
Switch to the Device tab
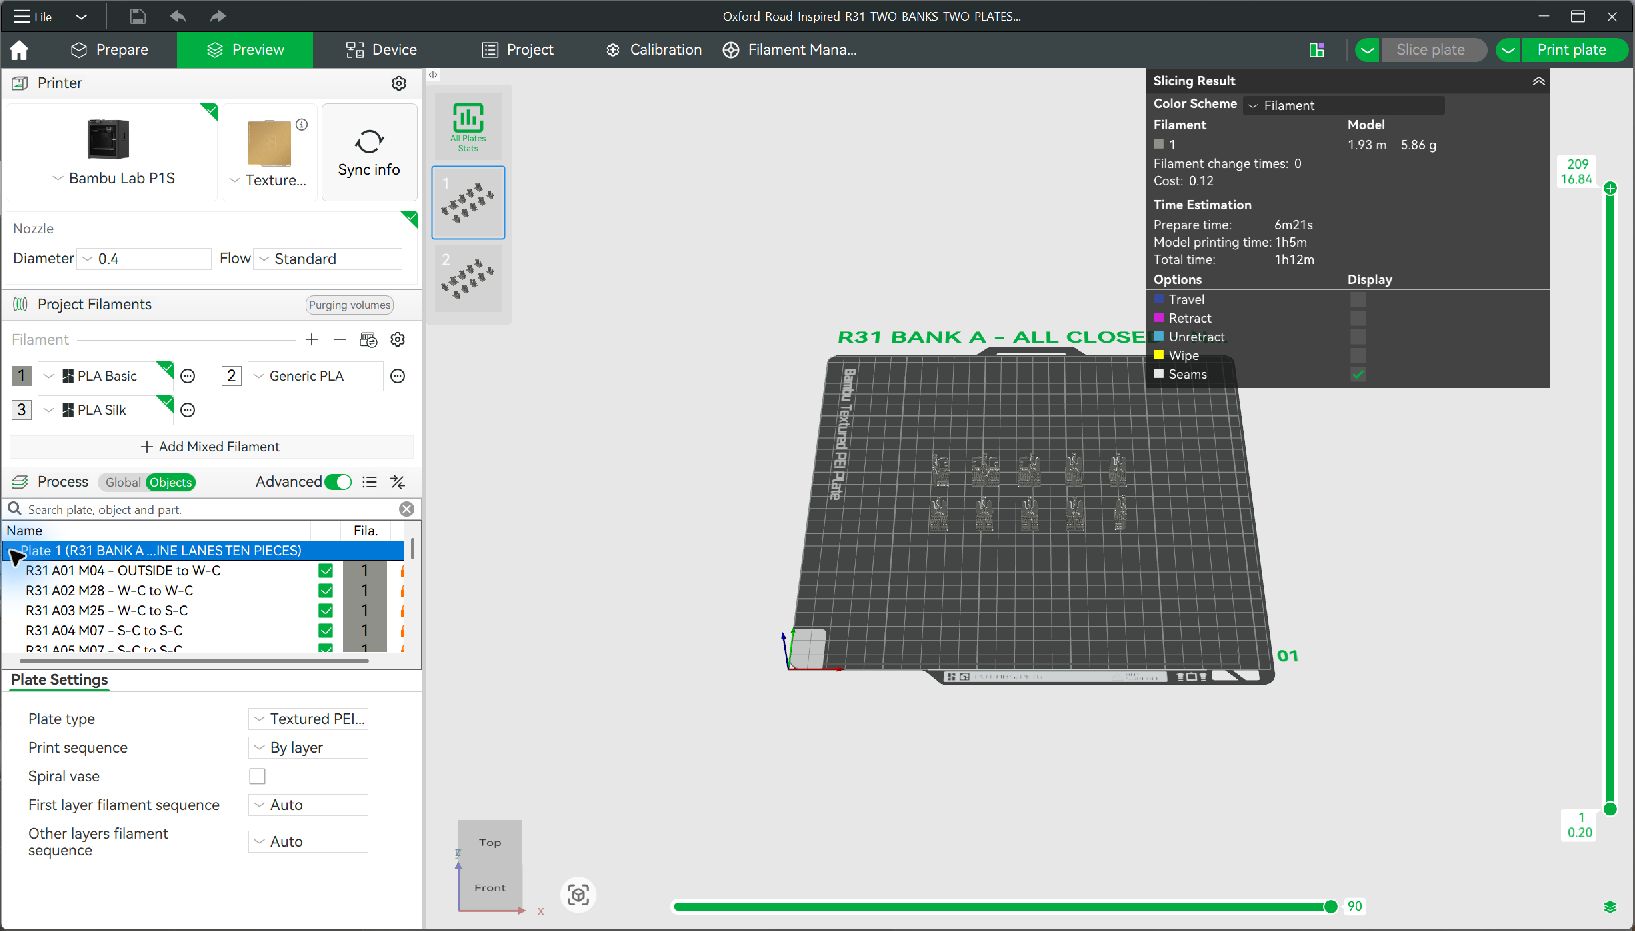tap(381, 50)
